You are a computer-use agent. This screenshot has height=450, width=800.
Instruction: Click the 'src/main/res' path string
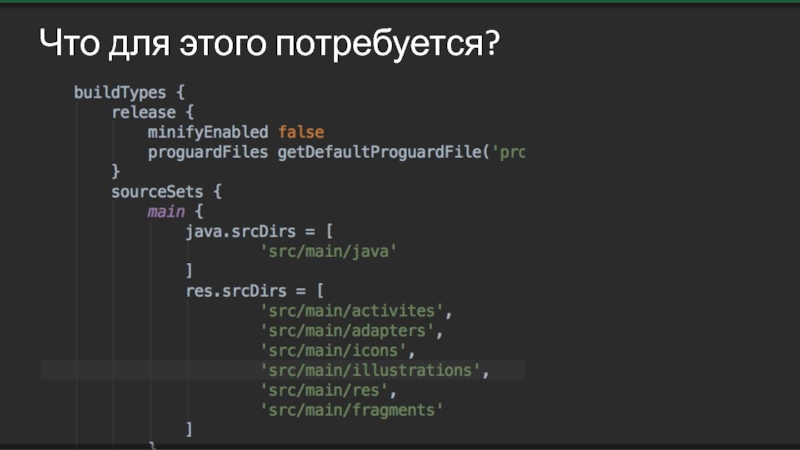(x=328, y=390)
